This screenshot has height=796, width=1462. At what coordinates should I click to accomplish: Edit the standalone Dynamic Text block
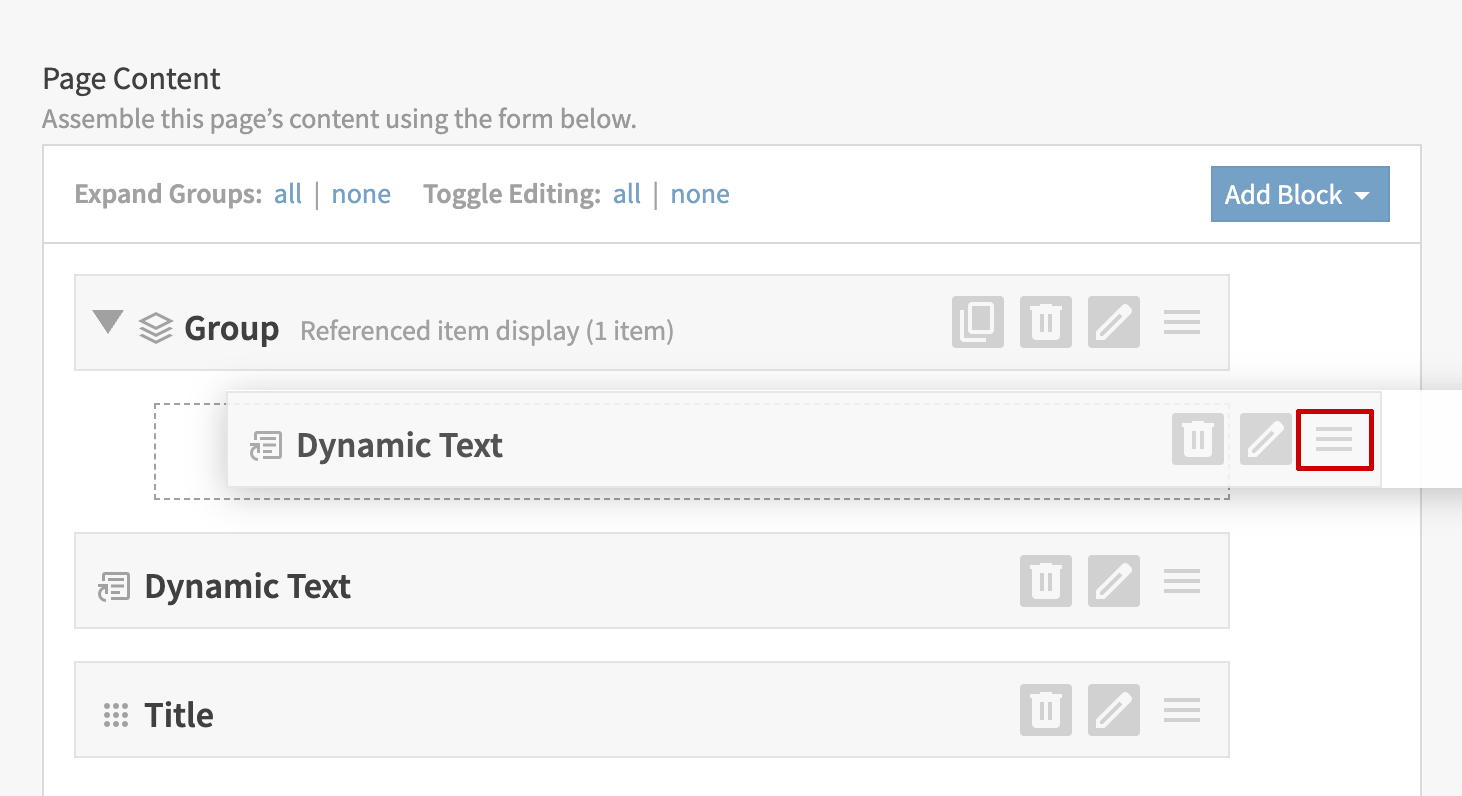pyautogui.click(x=1113, y=581)
